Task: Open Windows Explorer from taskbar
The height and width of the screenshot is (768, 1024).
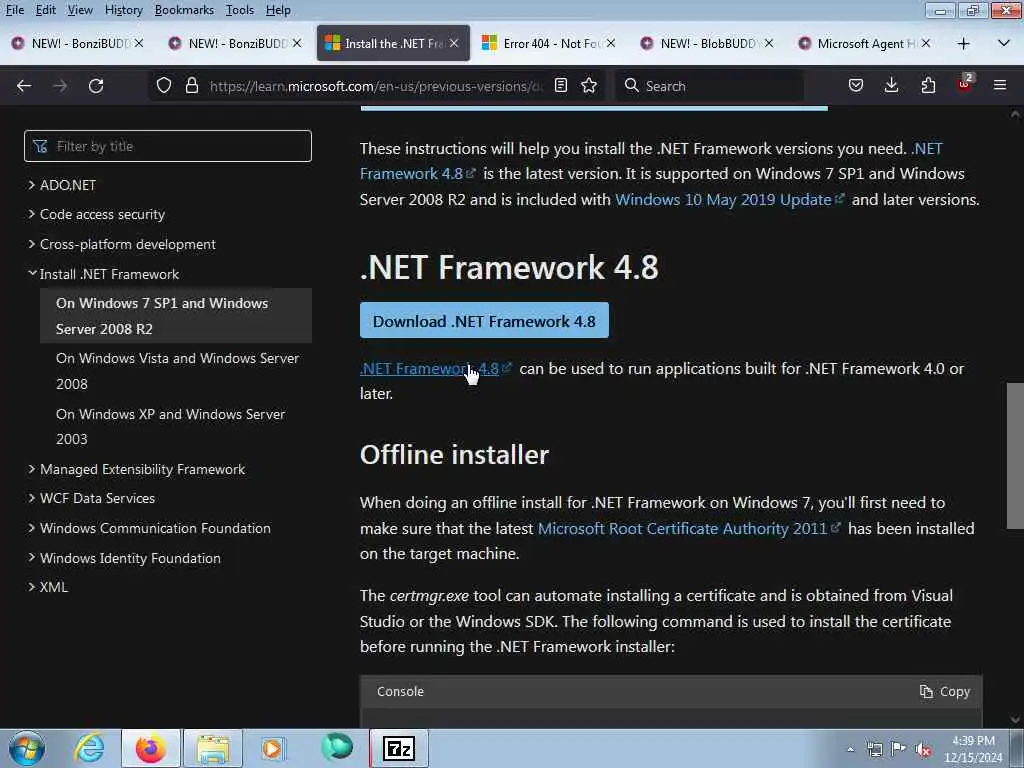Action: click(x=213, y=748)
